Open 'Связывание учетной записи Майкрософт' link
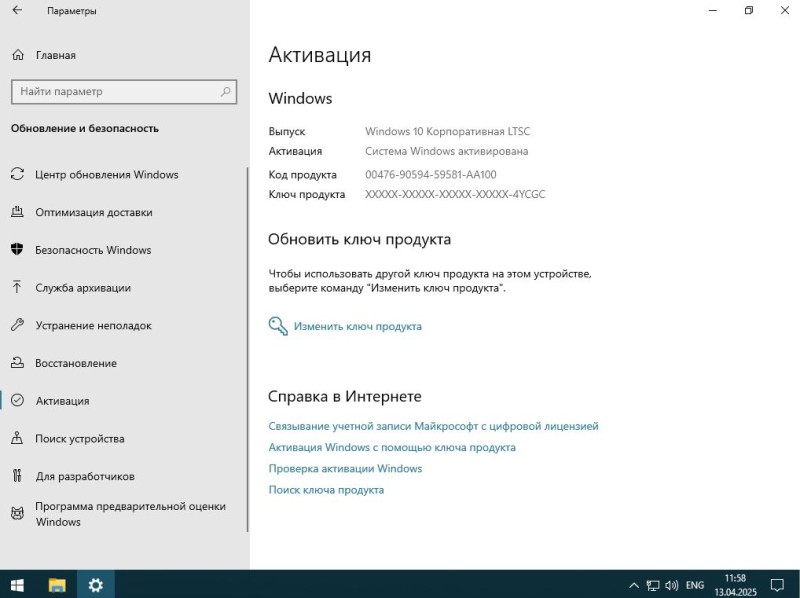 point(433,426)
